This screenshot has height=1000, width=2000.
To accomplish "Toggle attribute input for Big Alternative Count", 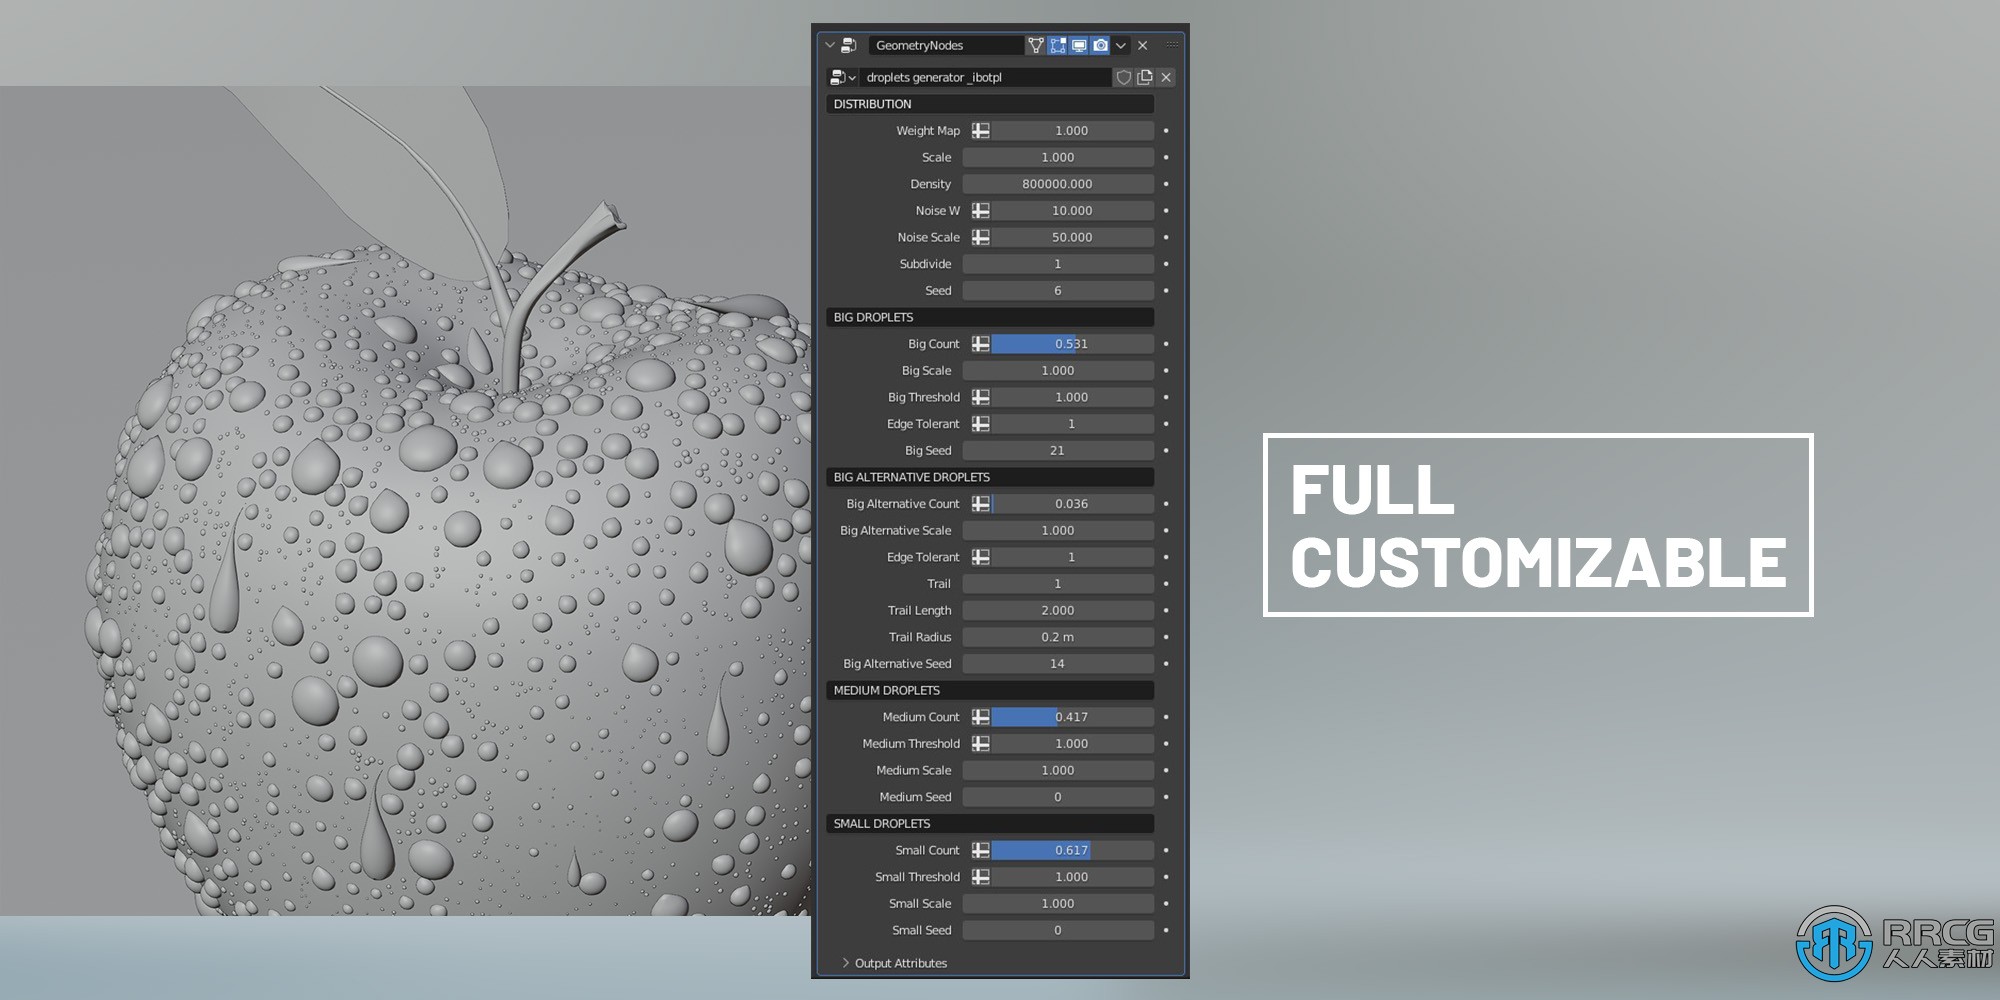I will click(x=981, y=504).
